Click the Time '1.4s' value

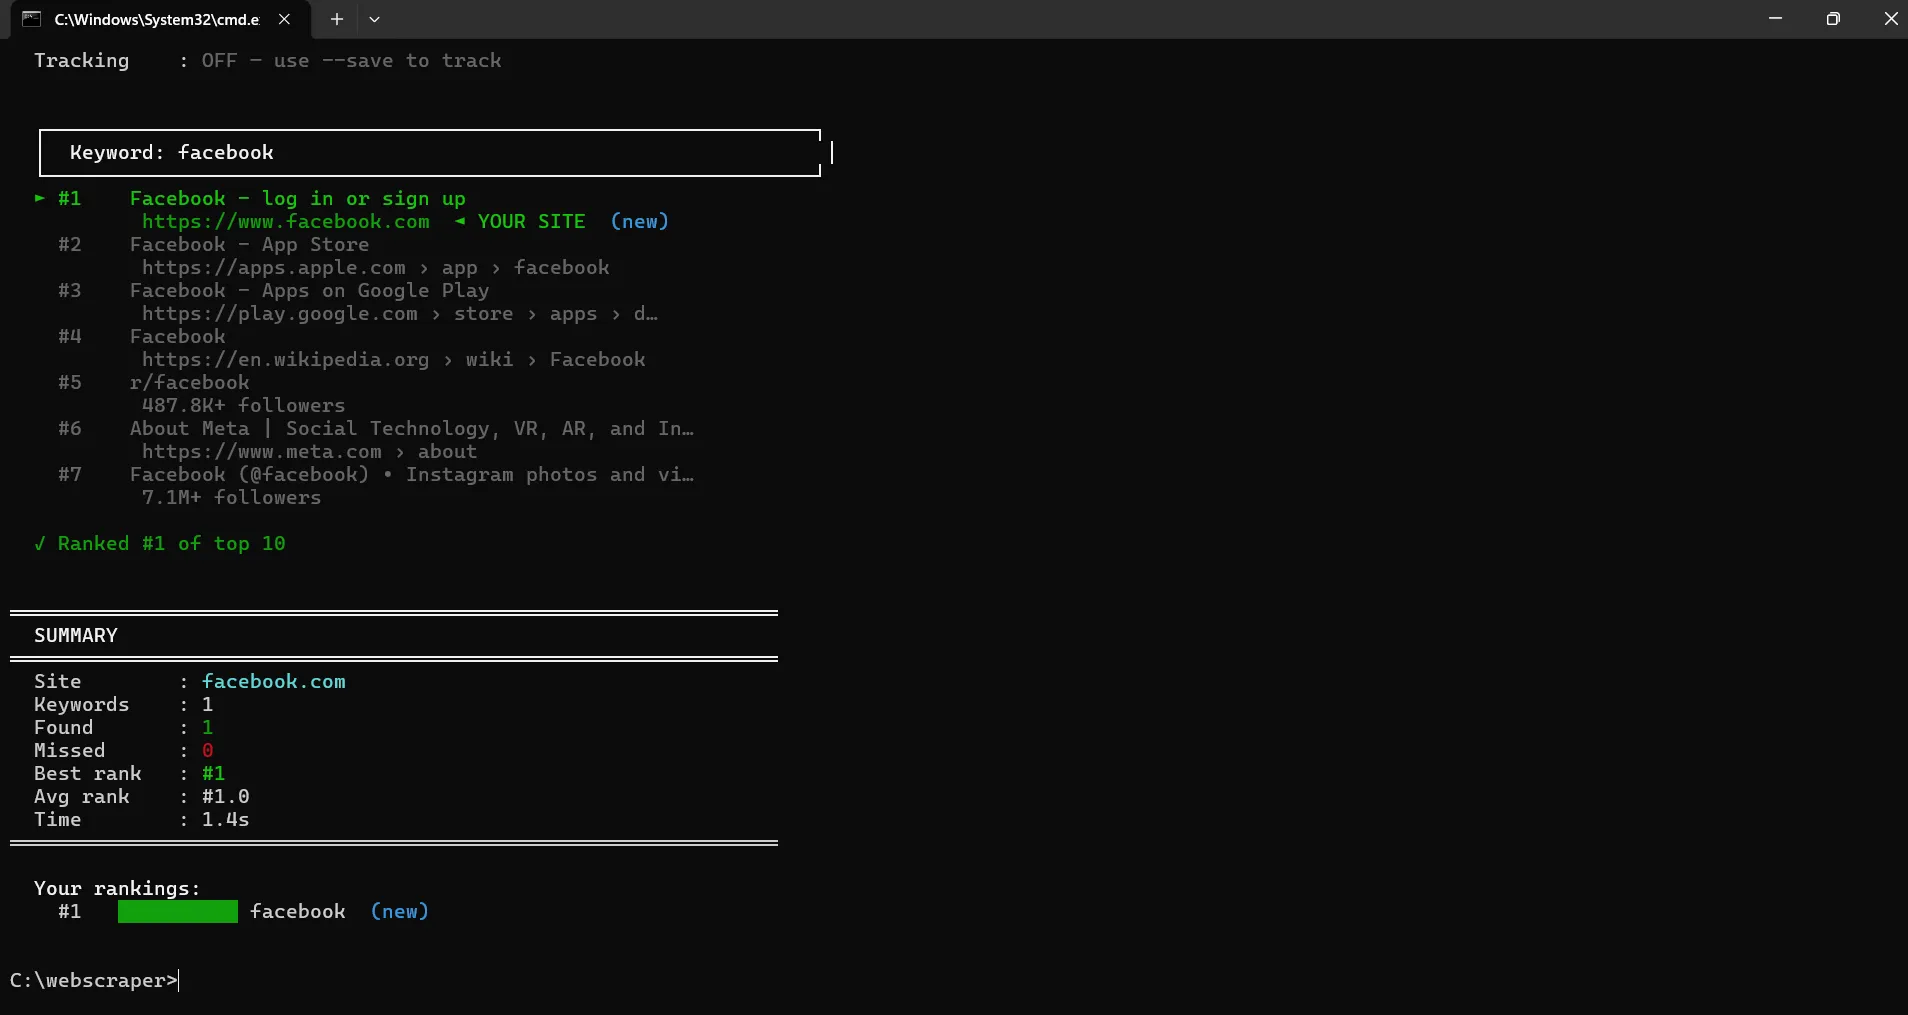tap(225, 820)
